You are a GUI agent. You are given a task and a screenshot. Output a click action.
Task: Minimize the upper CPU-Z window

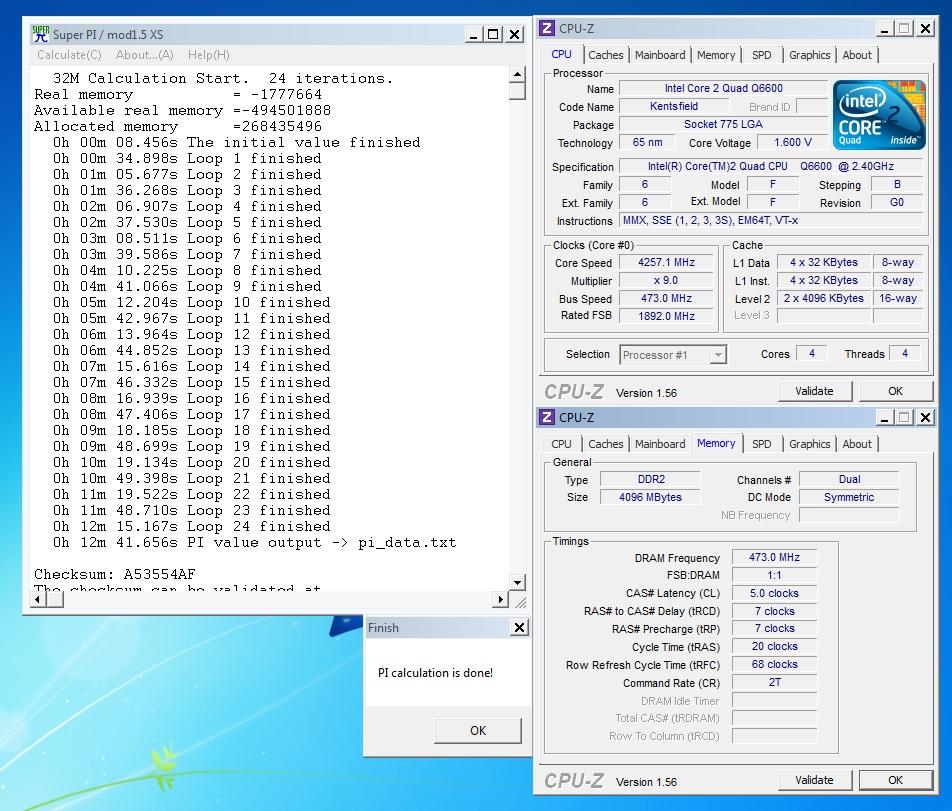pos(885,29)
